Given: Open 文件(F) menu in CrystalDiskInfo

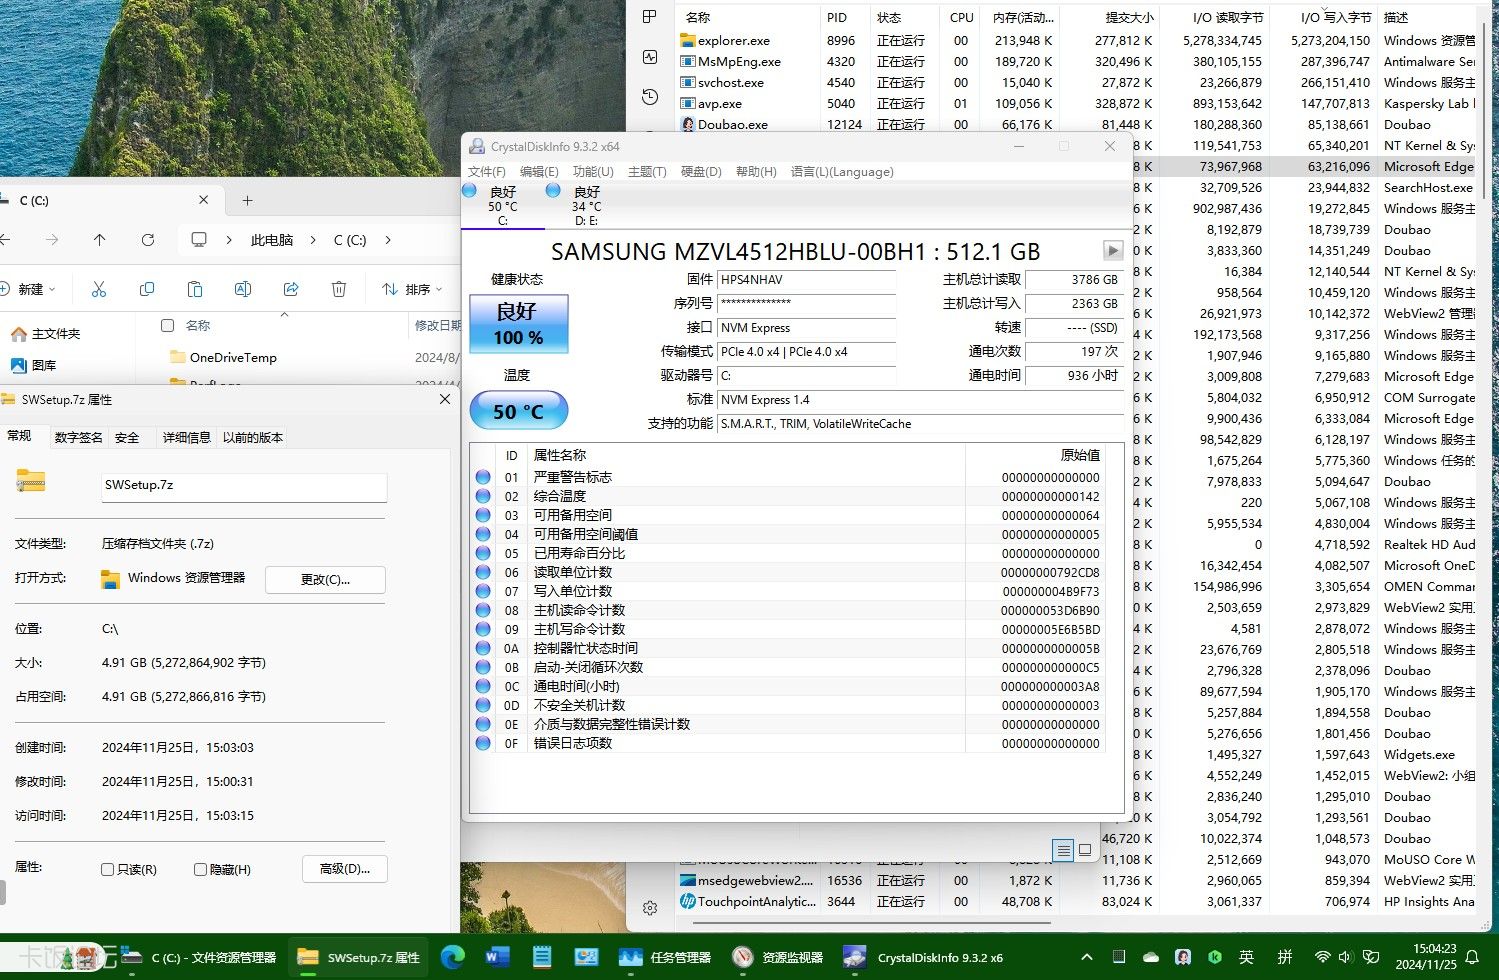Looking at the screenshot, I should coord(487,172).
